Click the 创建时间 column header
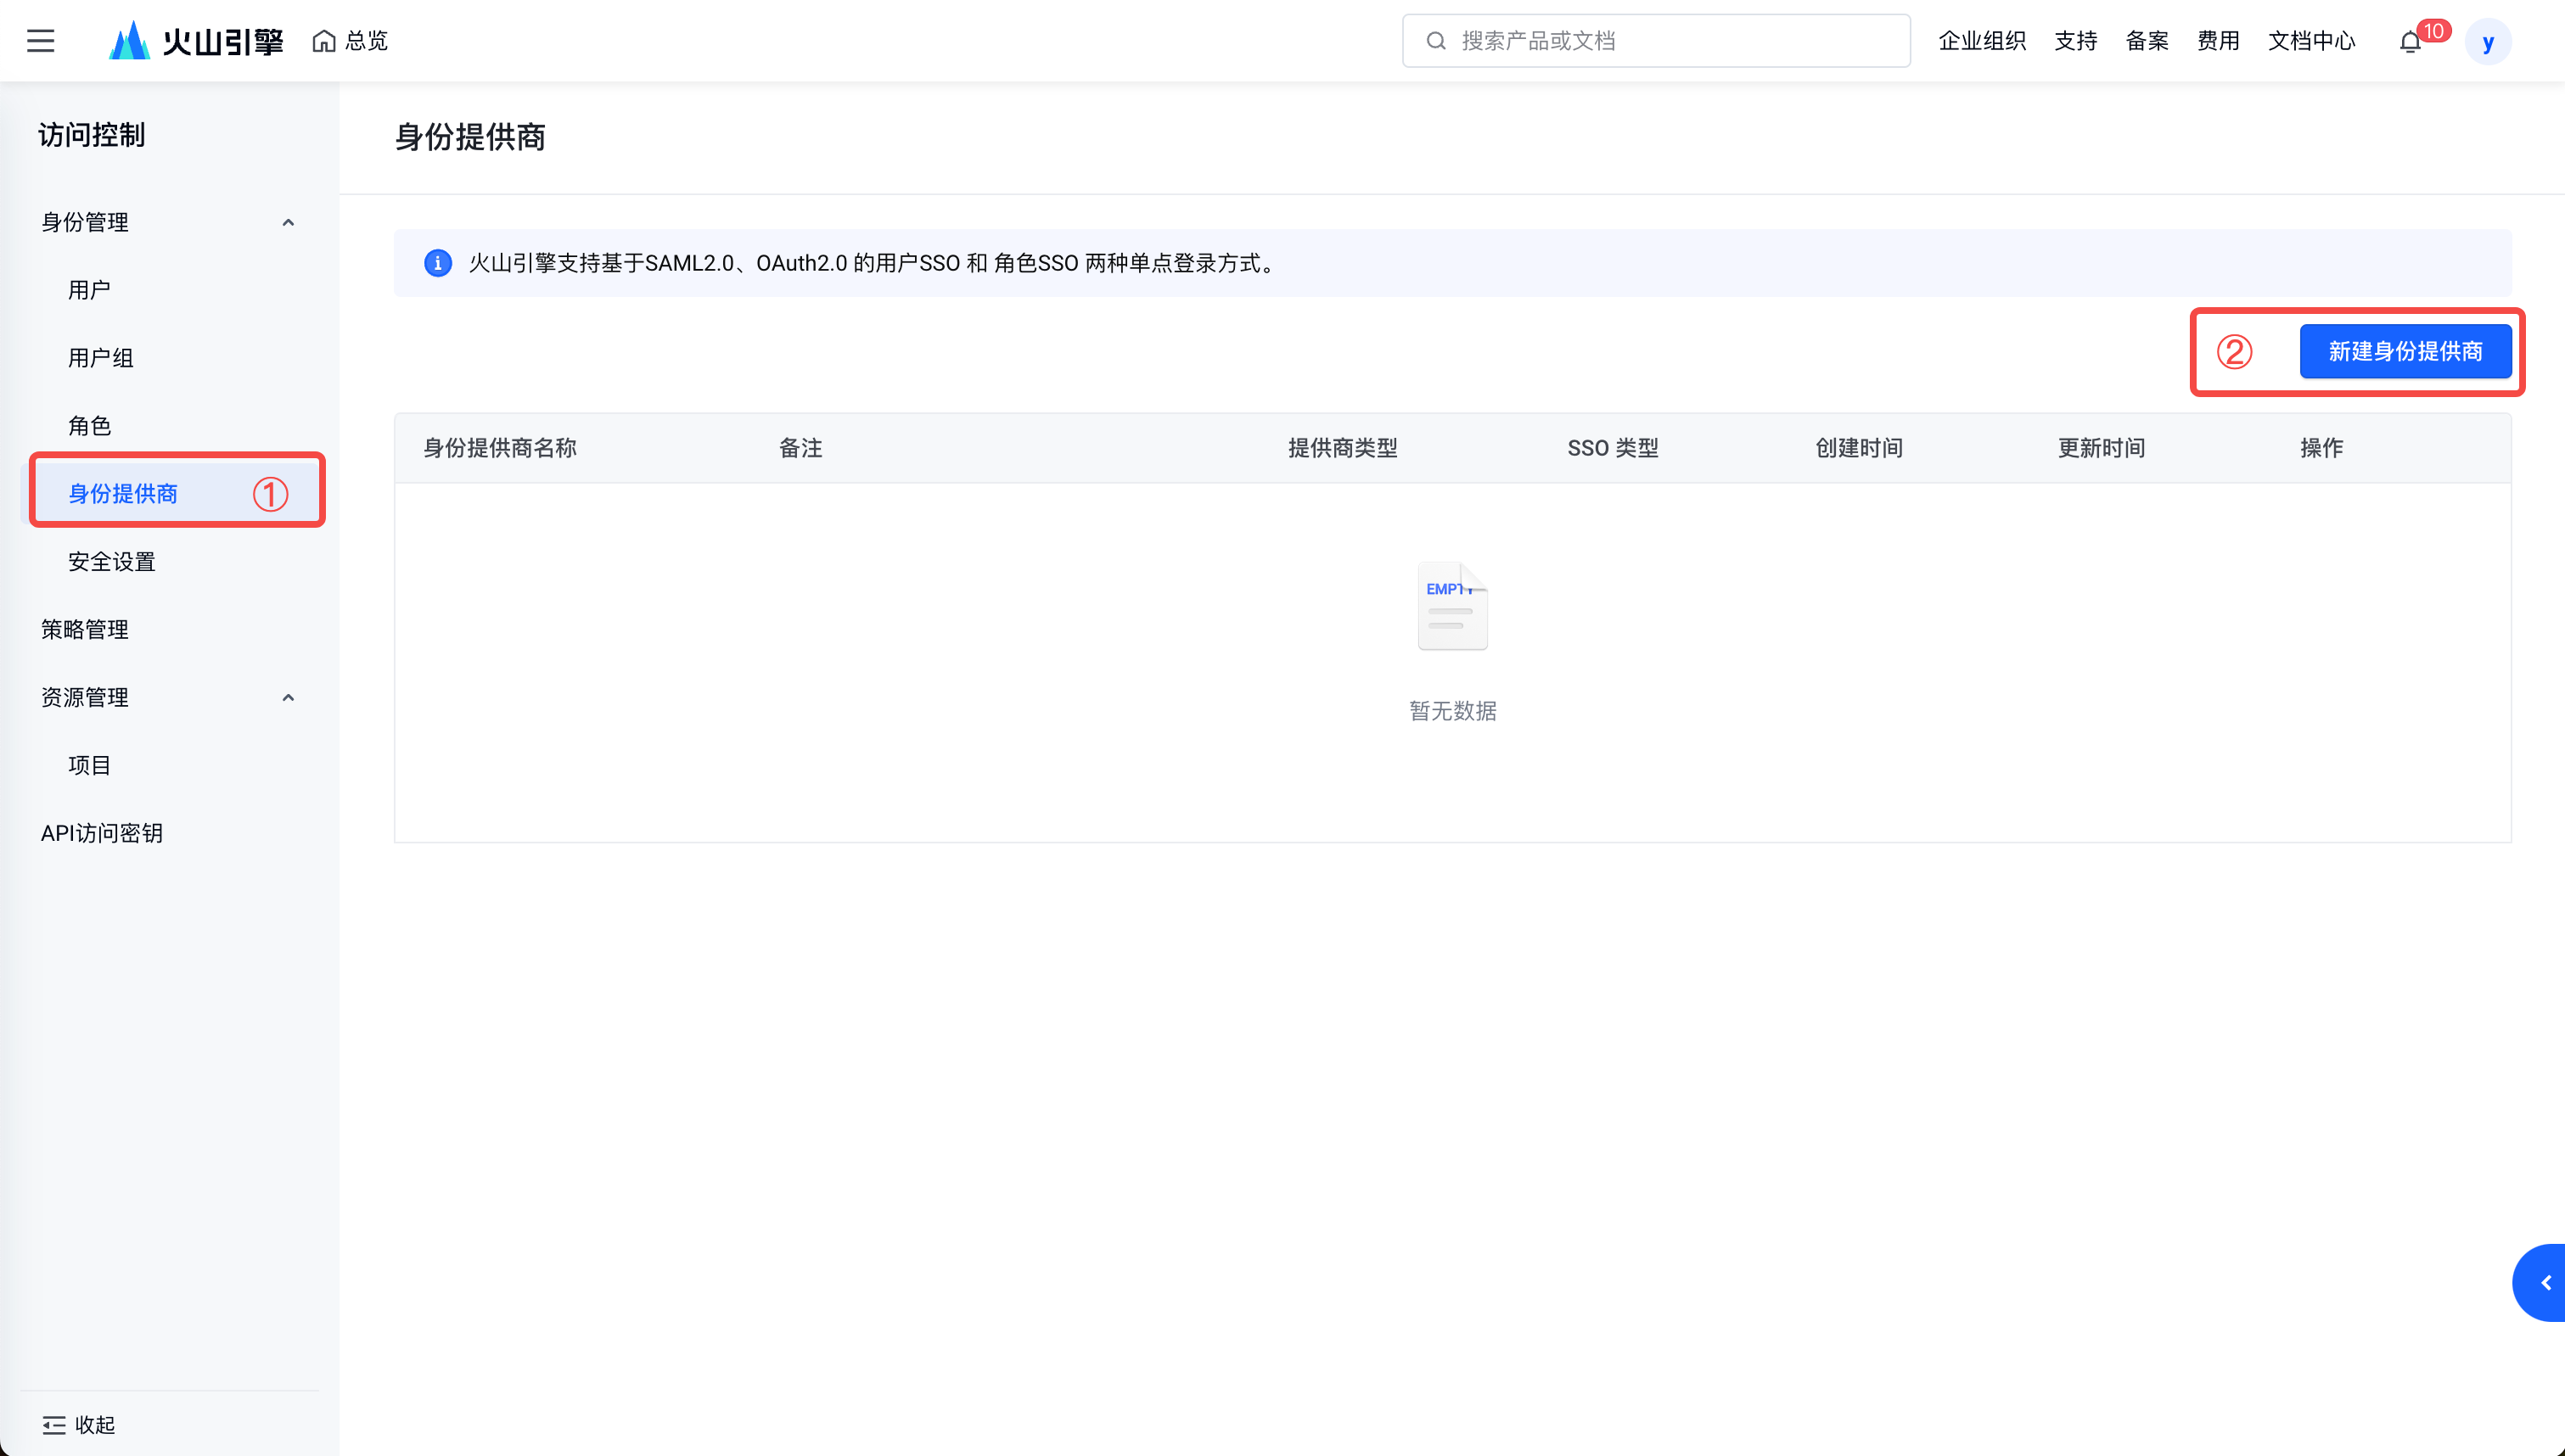The image size is (2565, 1456). click(1859, 448)
